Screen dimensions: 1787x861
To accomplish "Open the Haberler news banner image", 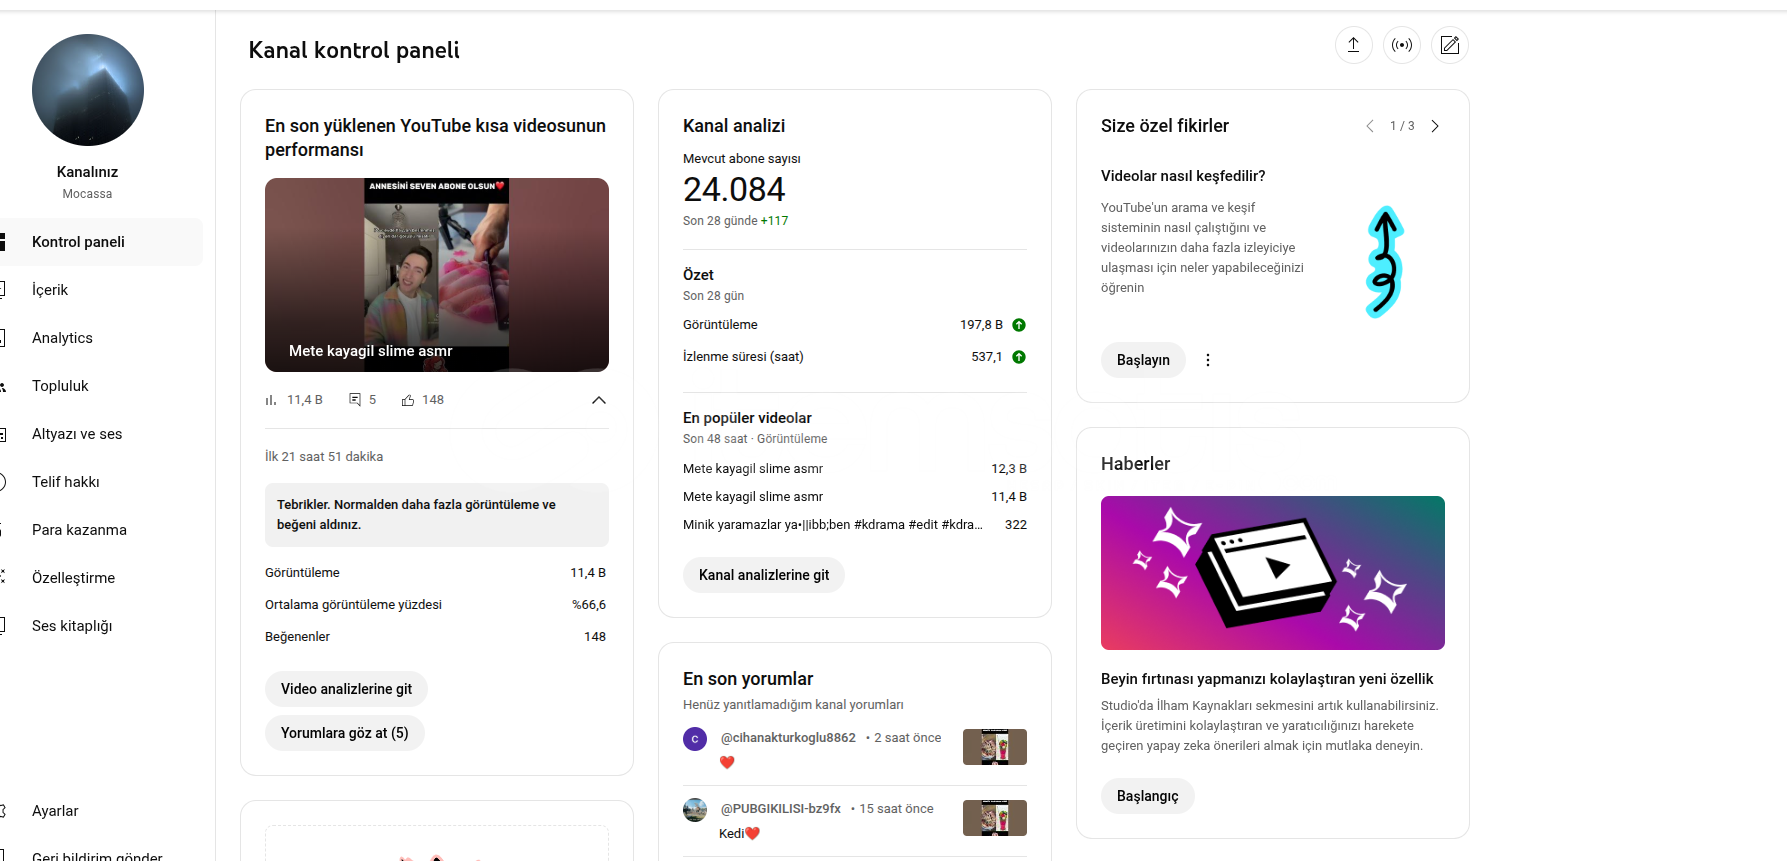I will pos(1273,573).
